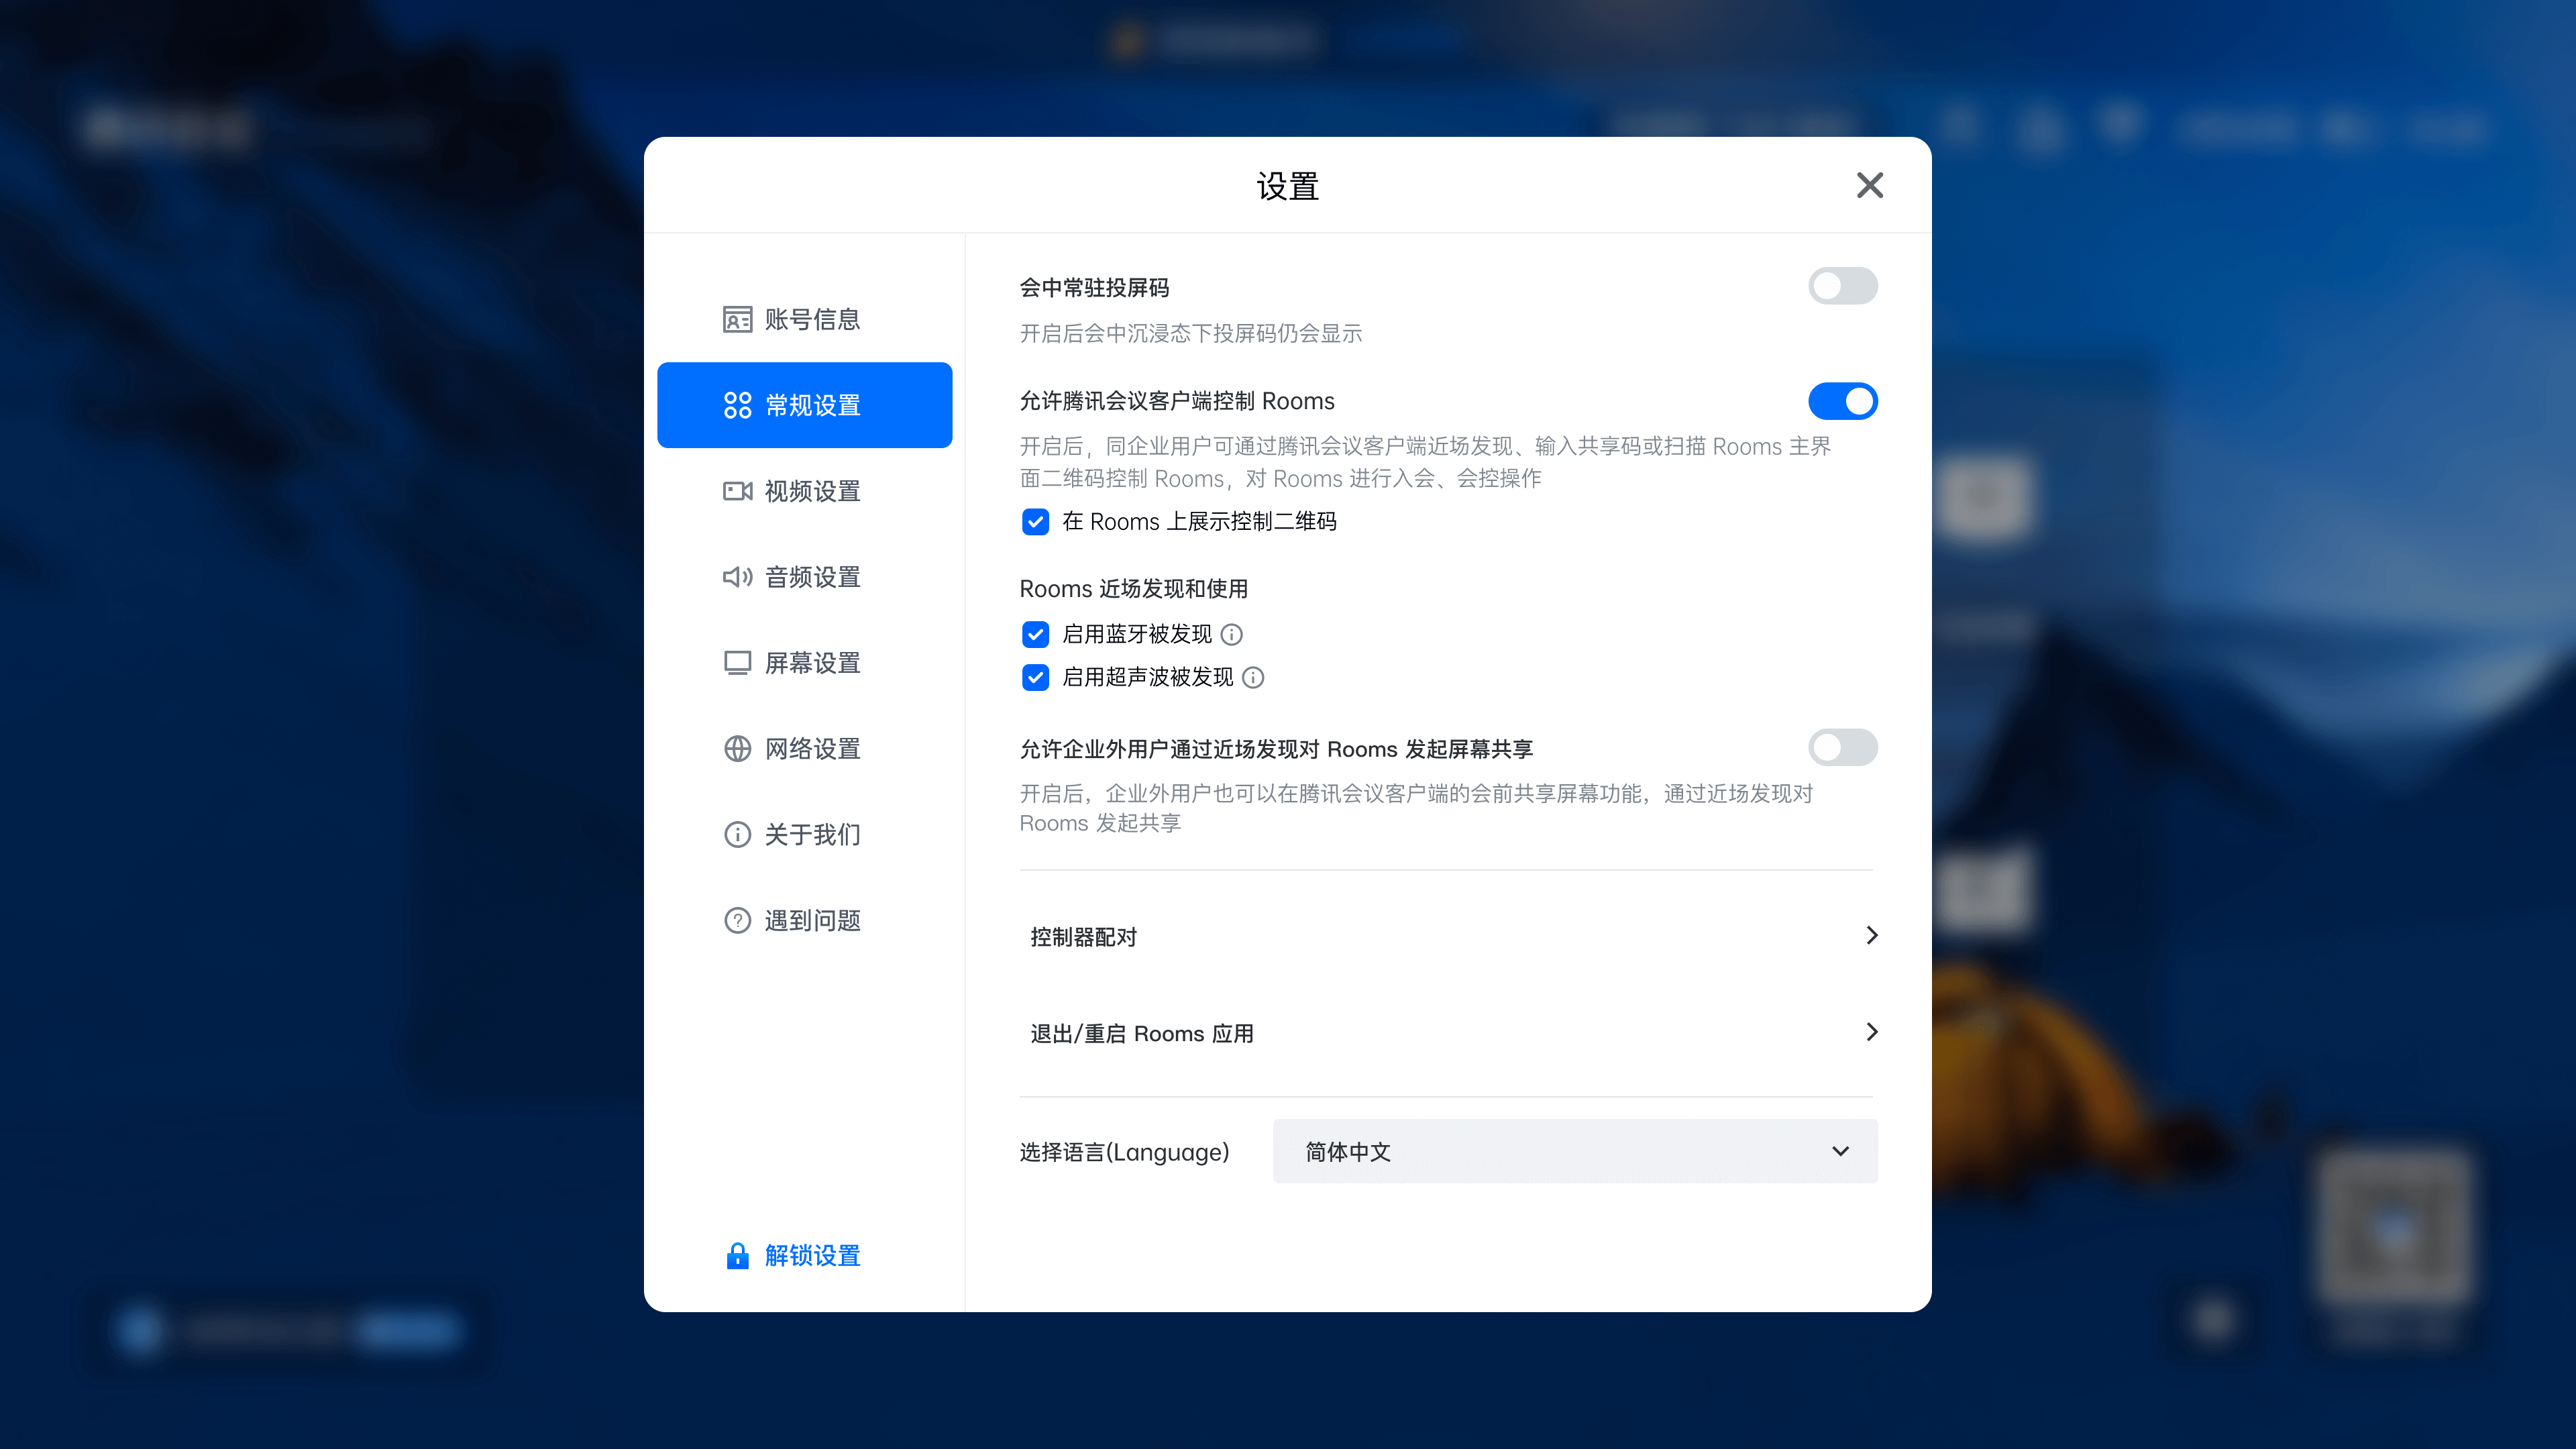Click the info icon beside ultrasonic discovery
The height and width of the screenshot is (1449, 2576).
(1253, 678)
